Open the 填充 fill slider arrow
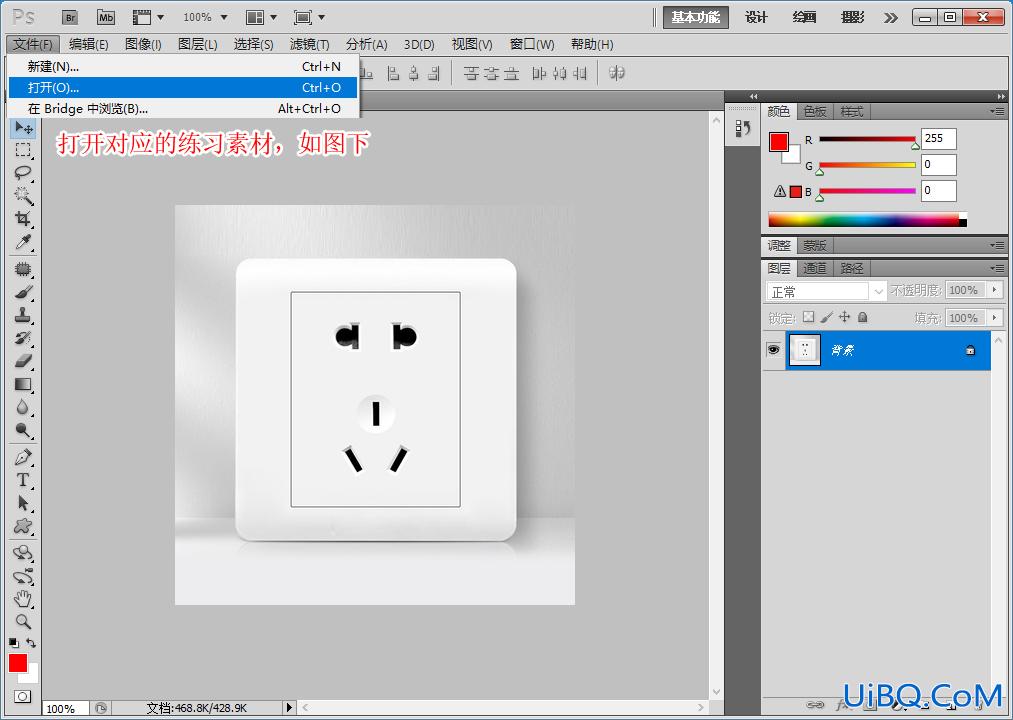 click(x=995, y=317)
